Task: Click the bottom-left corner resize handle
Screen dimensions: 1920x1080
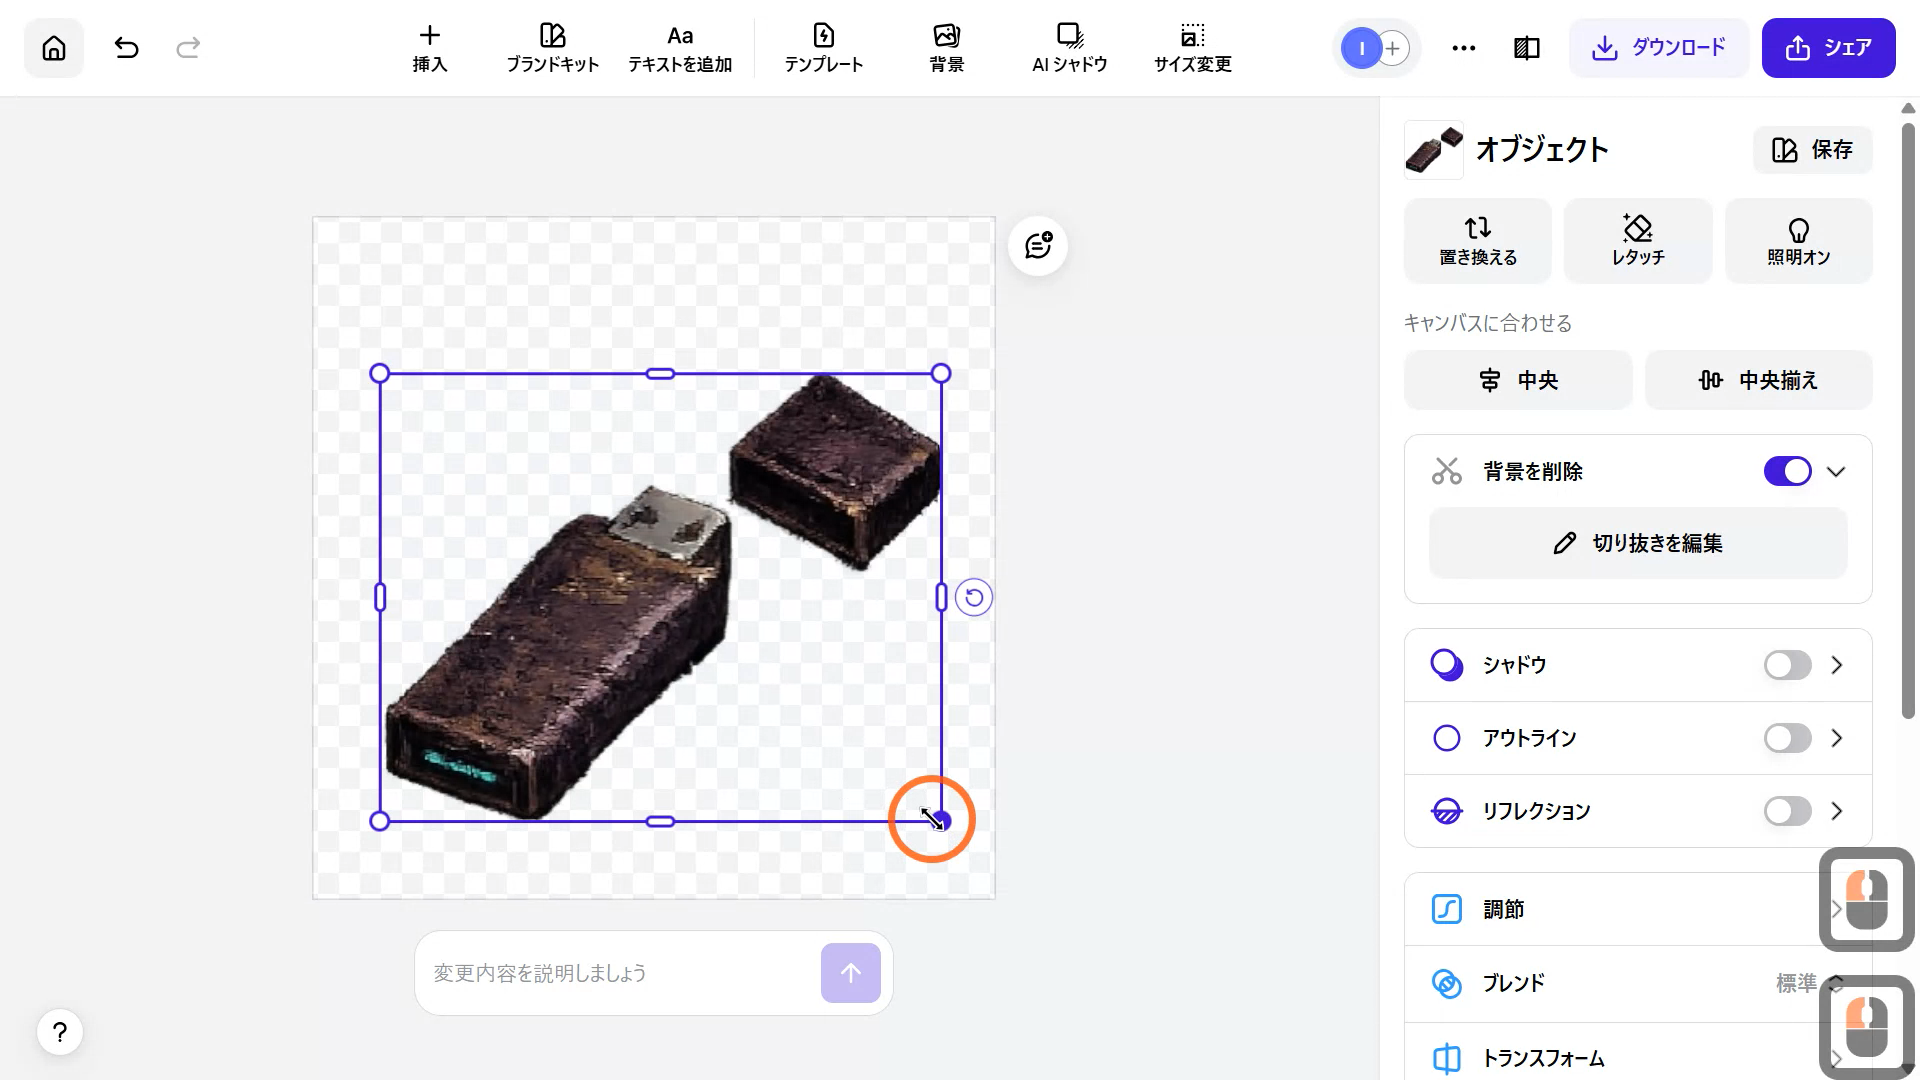Action: [x=379, y=821]
